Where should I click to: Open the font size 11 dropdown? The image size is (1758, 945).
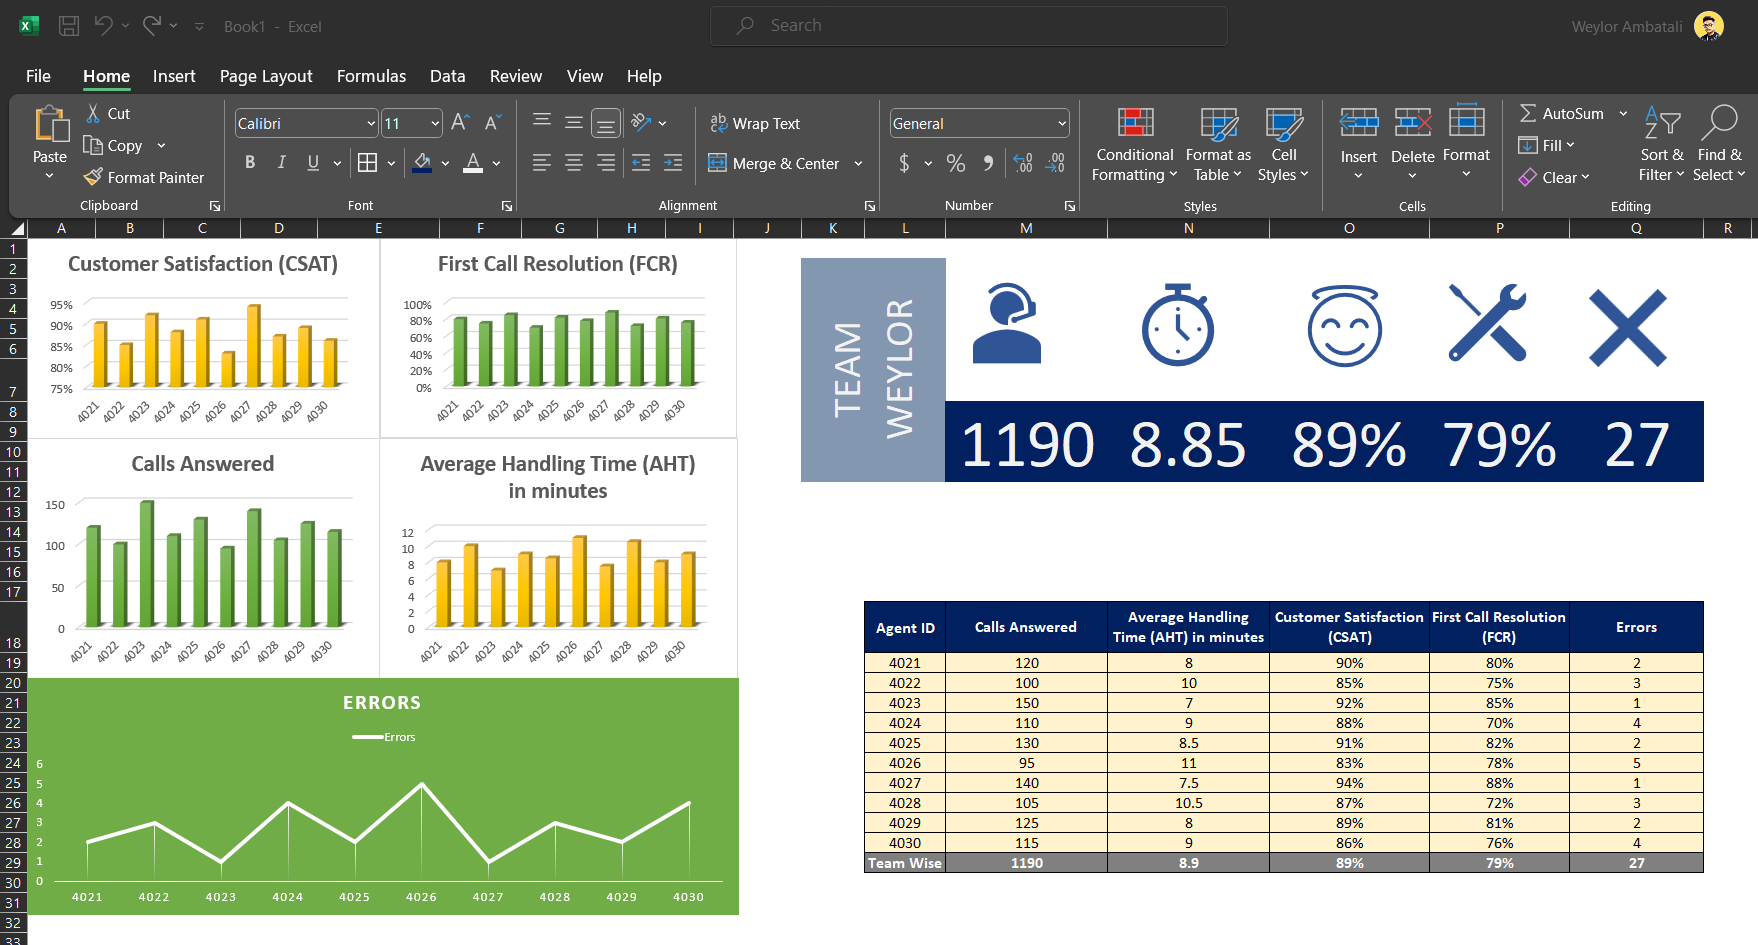click(435, 123)
